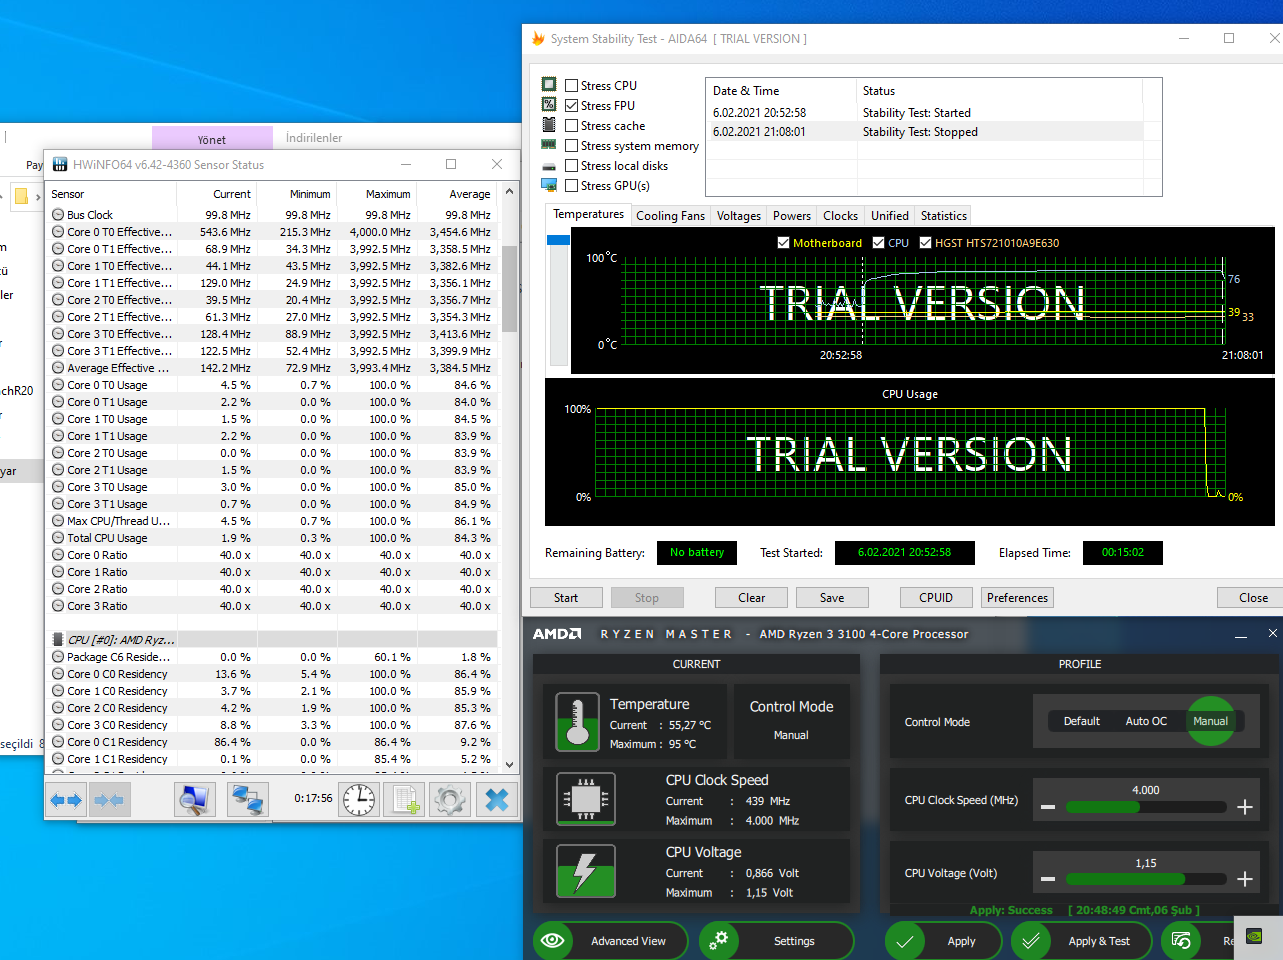
Task: Enable Stress cache checkbox
Action: pos(572,126)
